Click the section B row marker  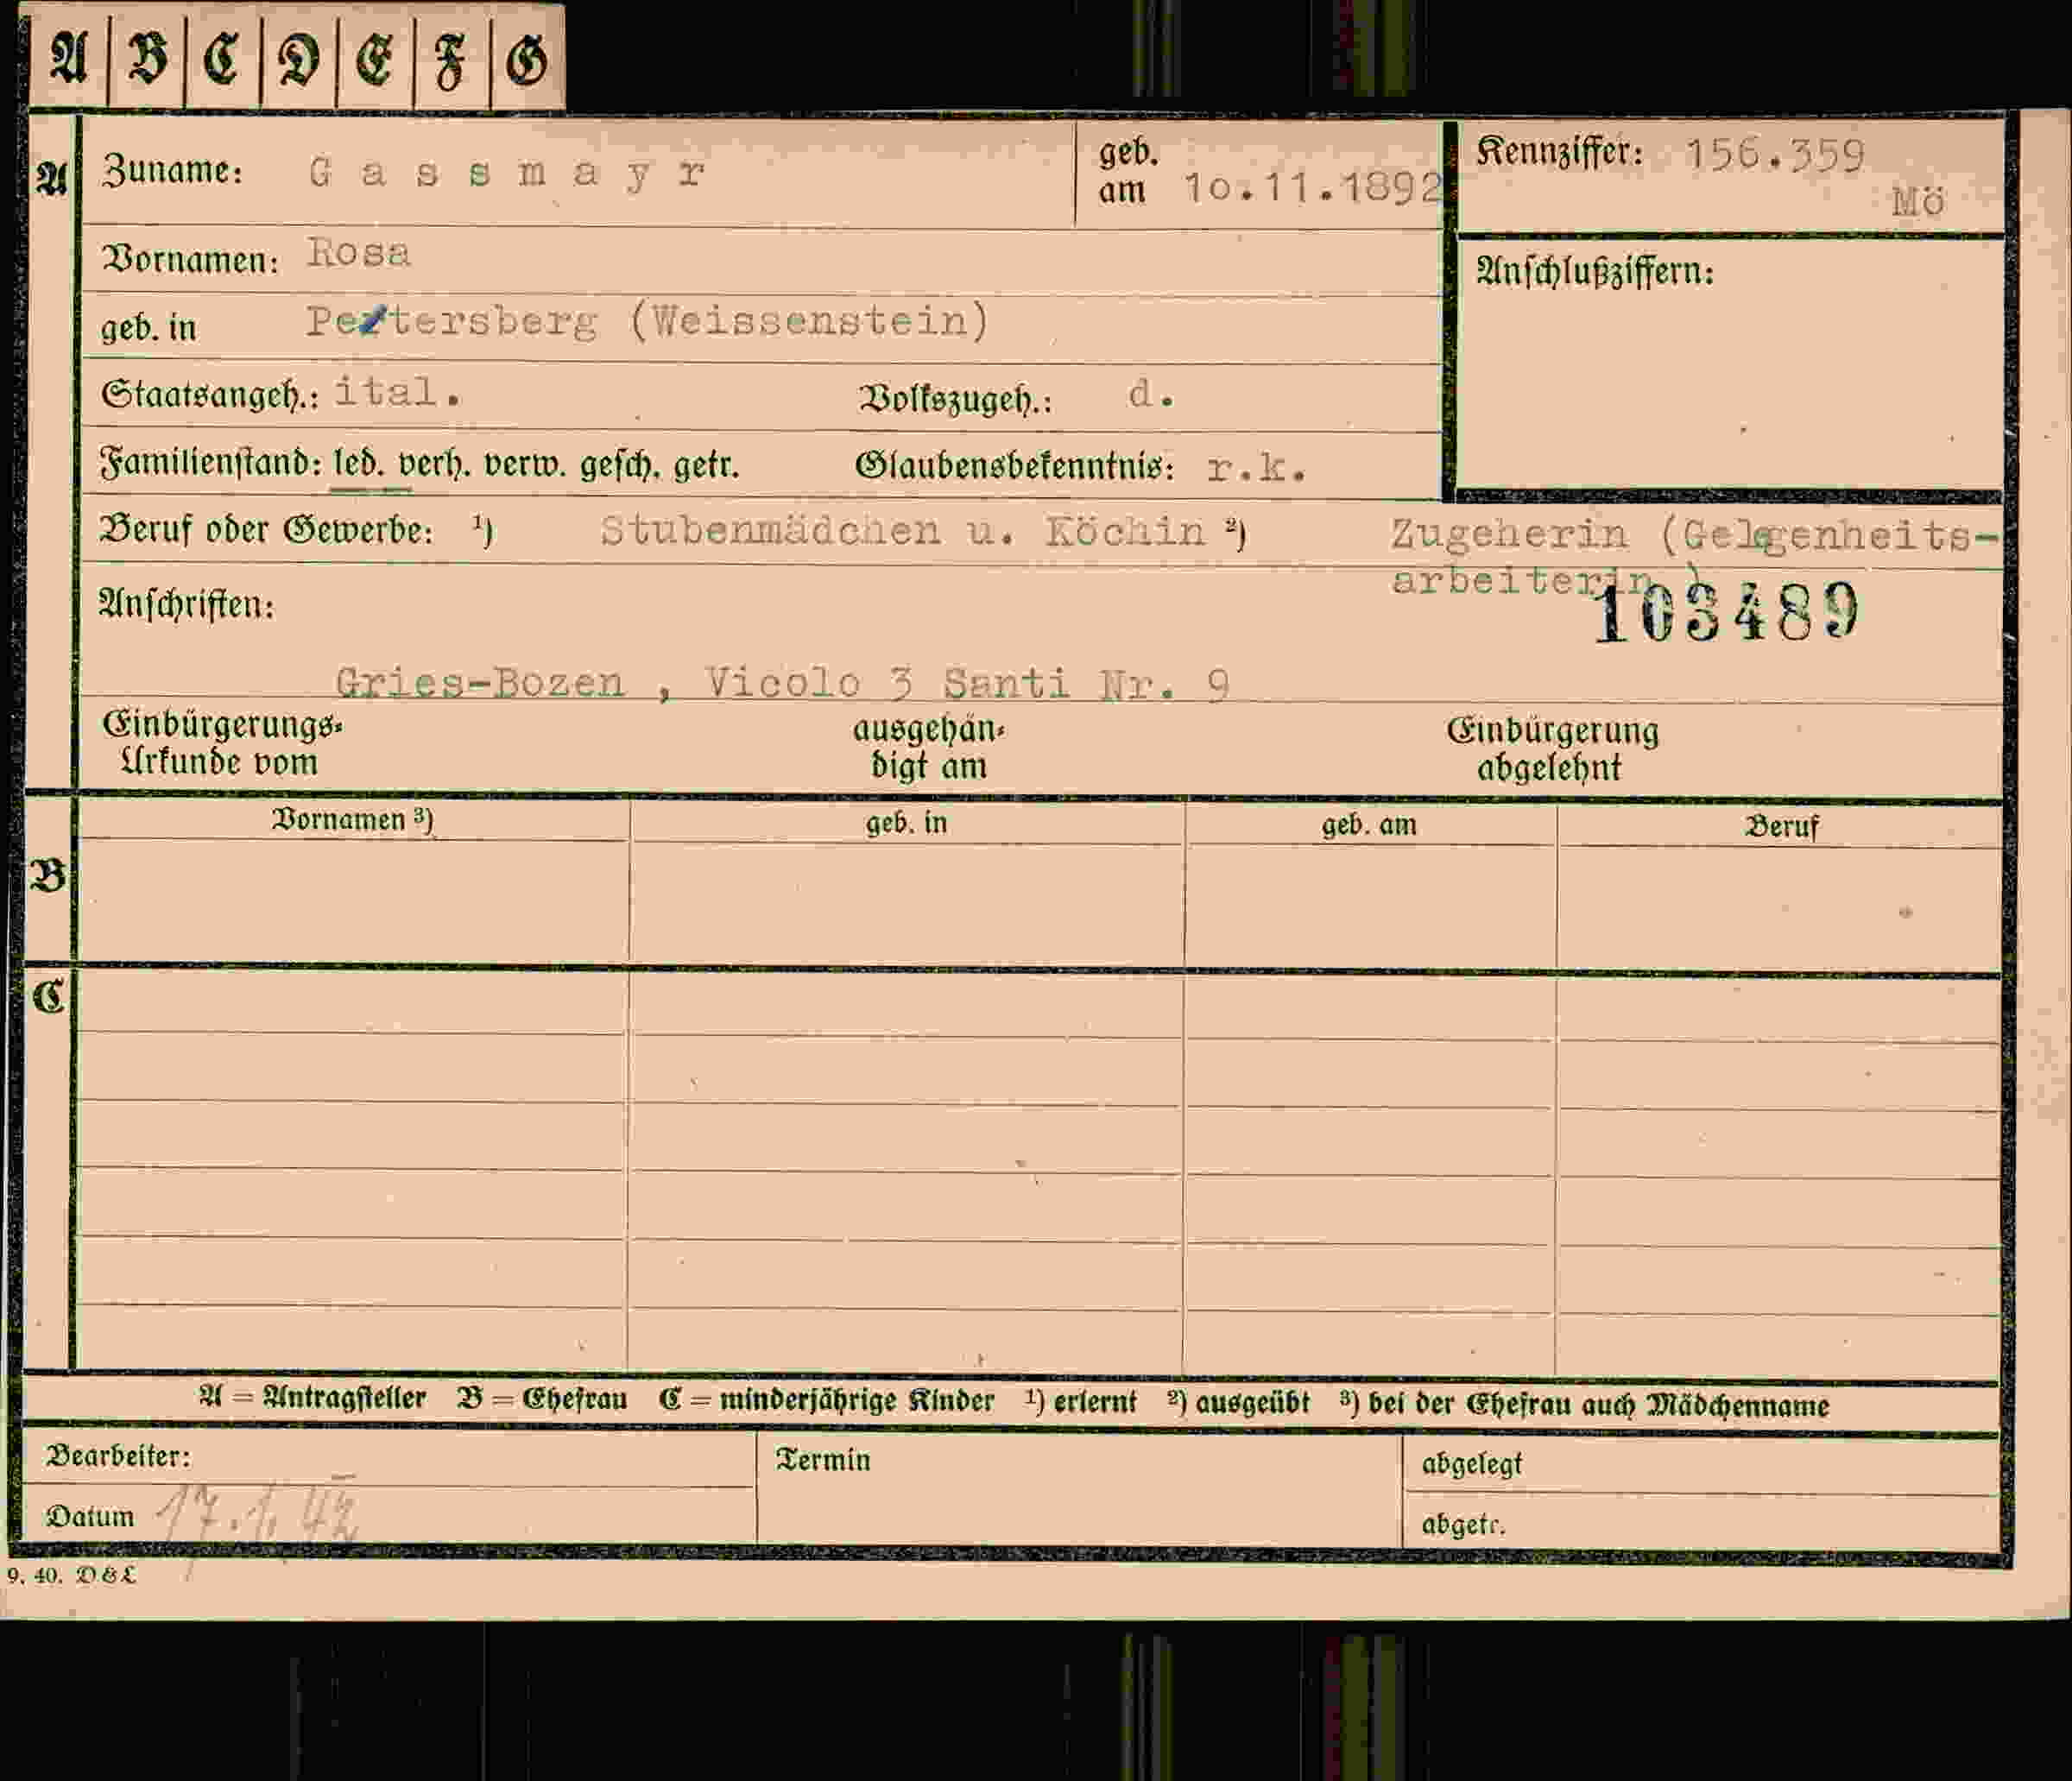48,877
